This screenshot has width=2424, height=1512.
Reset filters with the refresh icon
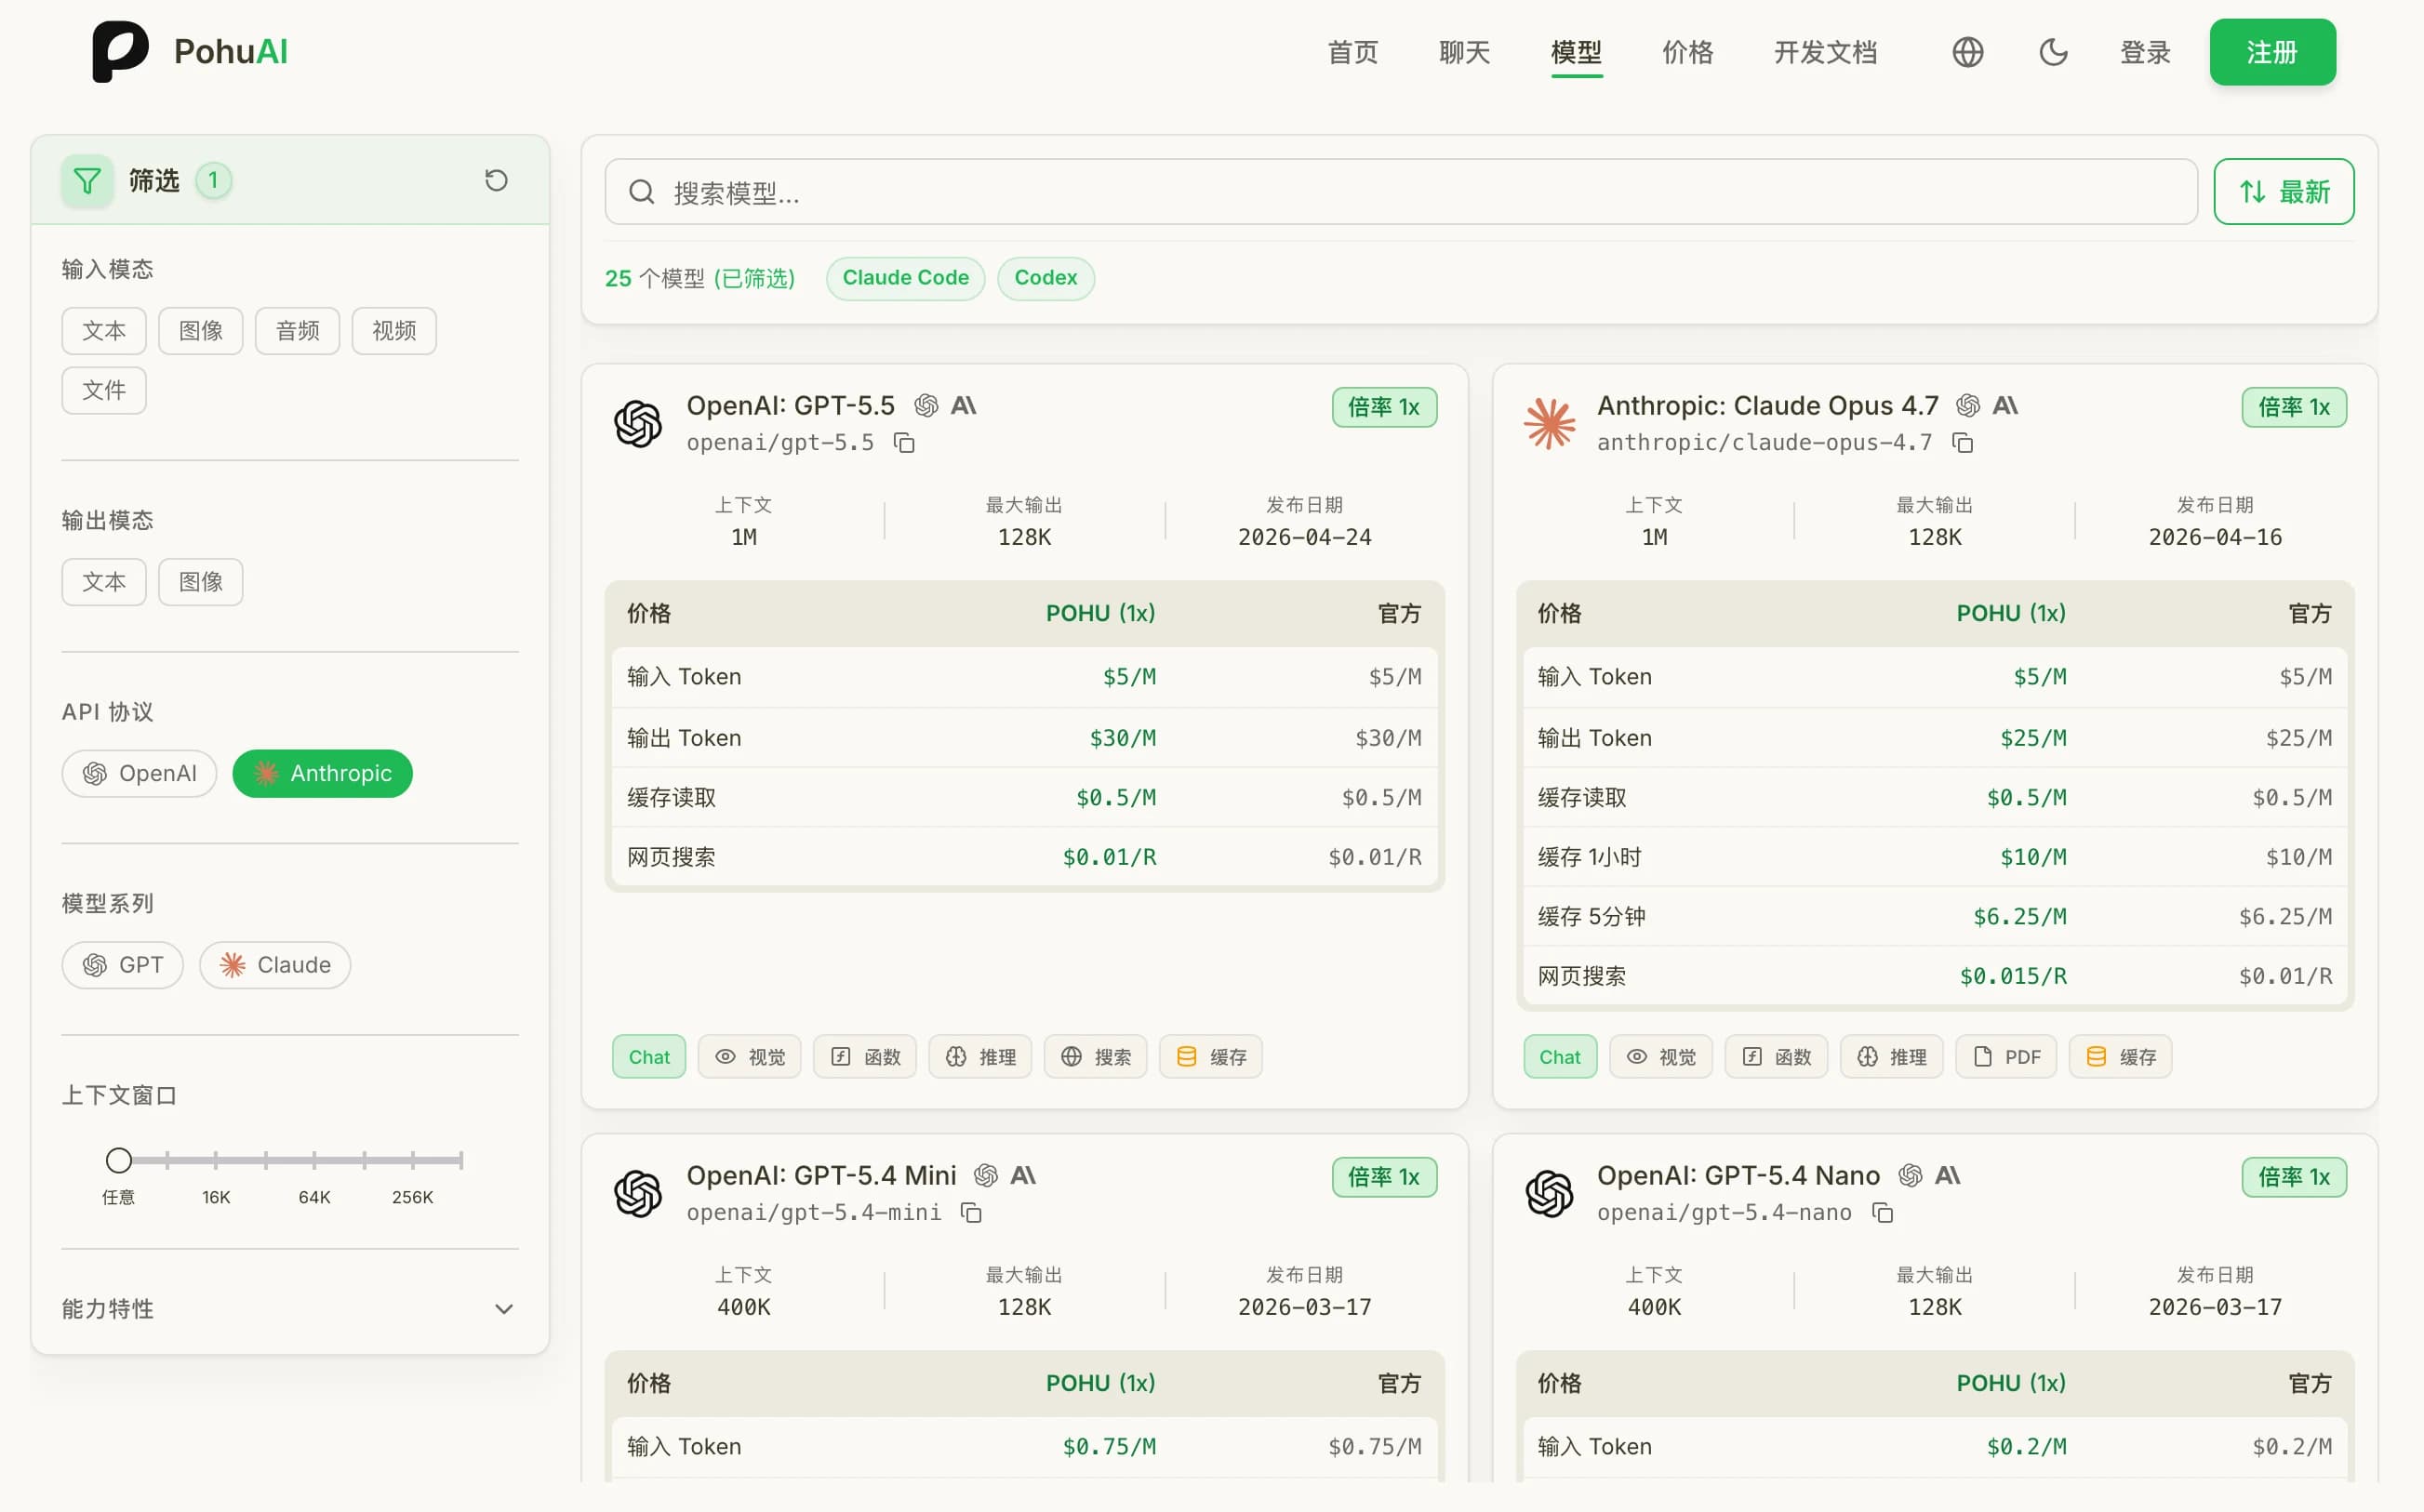[496, 180]
